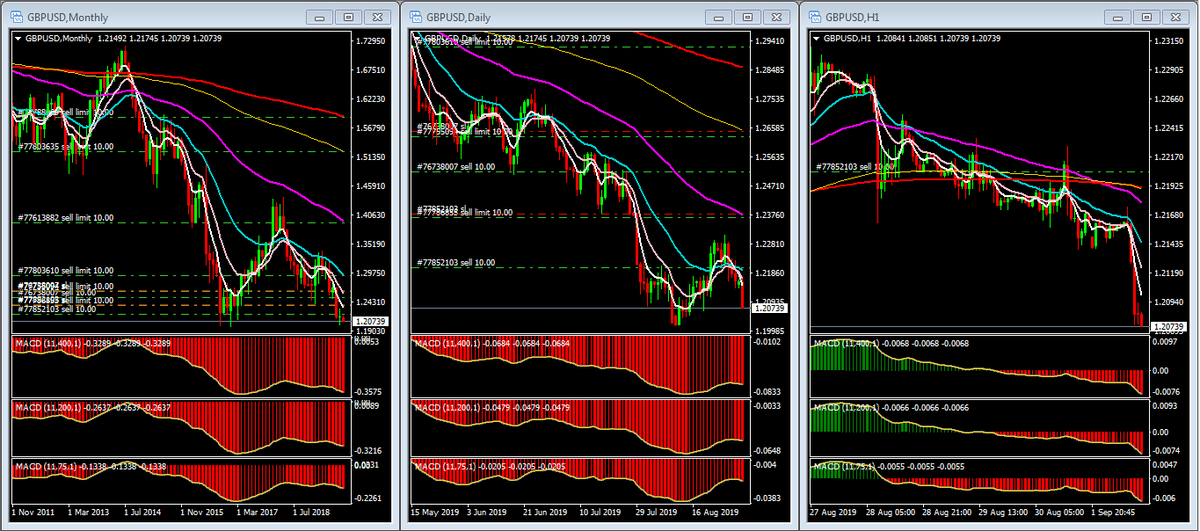The width and height of the screenshot is (1200, 531).
Task: Maximize the GBPUSD,Daily chart window
Action: tap(747, 17)
